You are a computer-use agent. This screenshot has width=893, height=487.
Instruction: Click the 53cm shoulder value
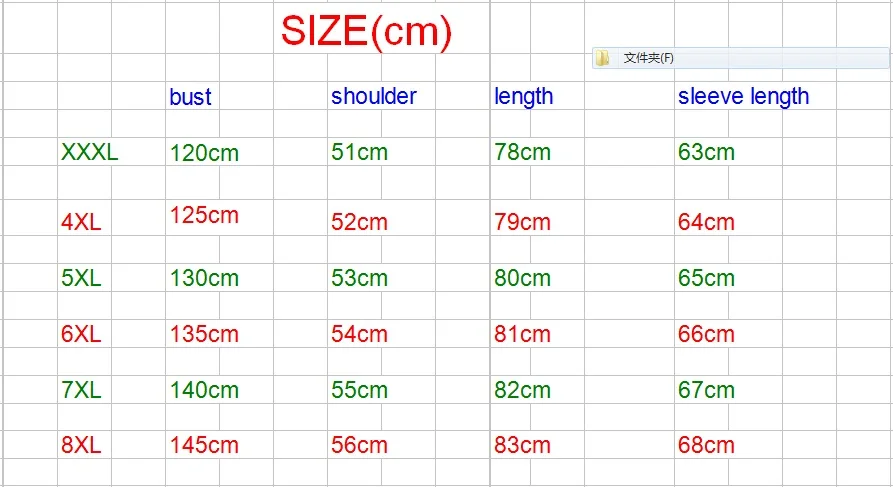[359, 278]
